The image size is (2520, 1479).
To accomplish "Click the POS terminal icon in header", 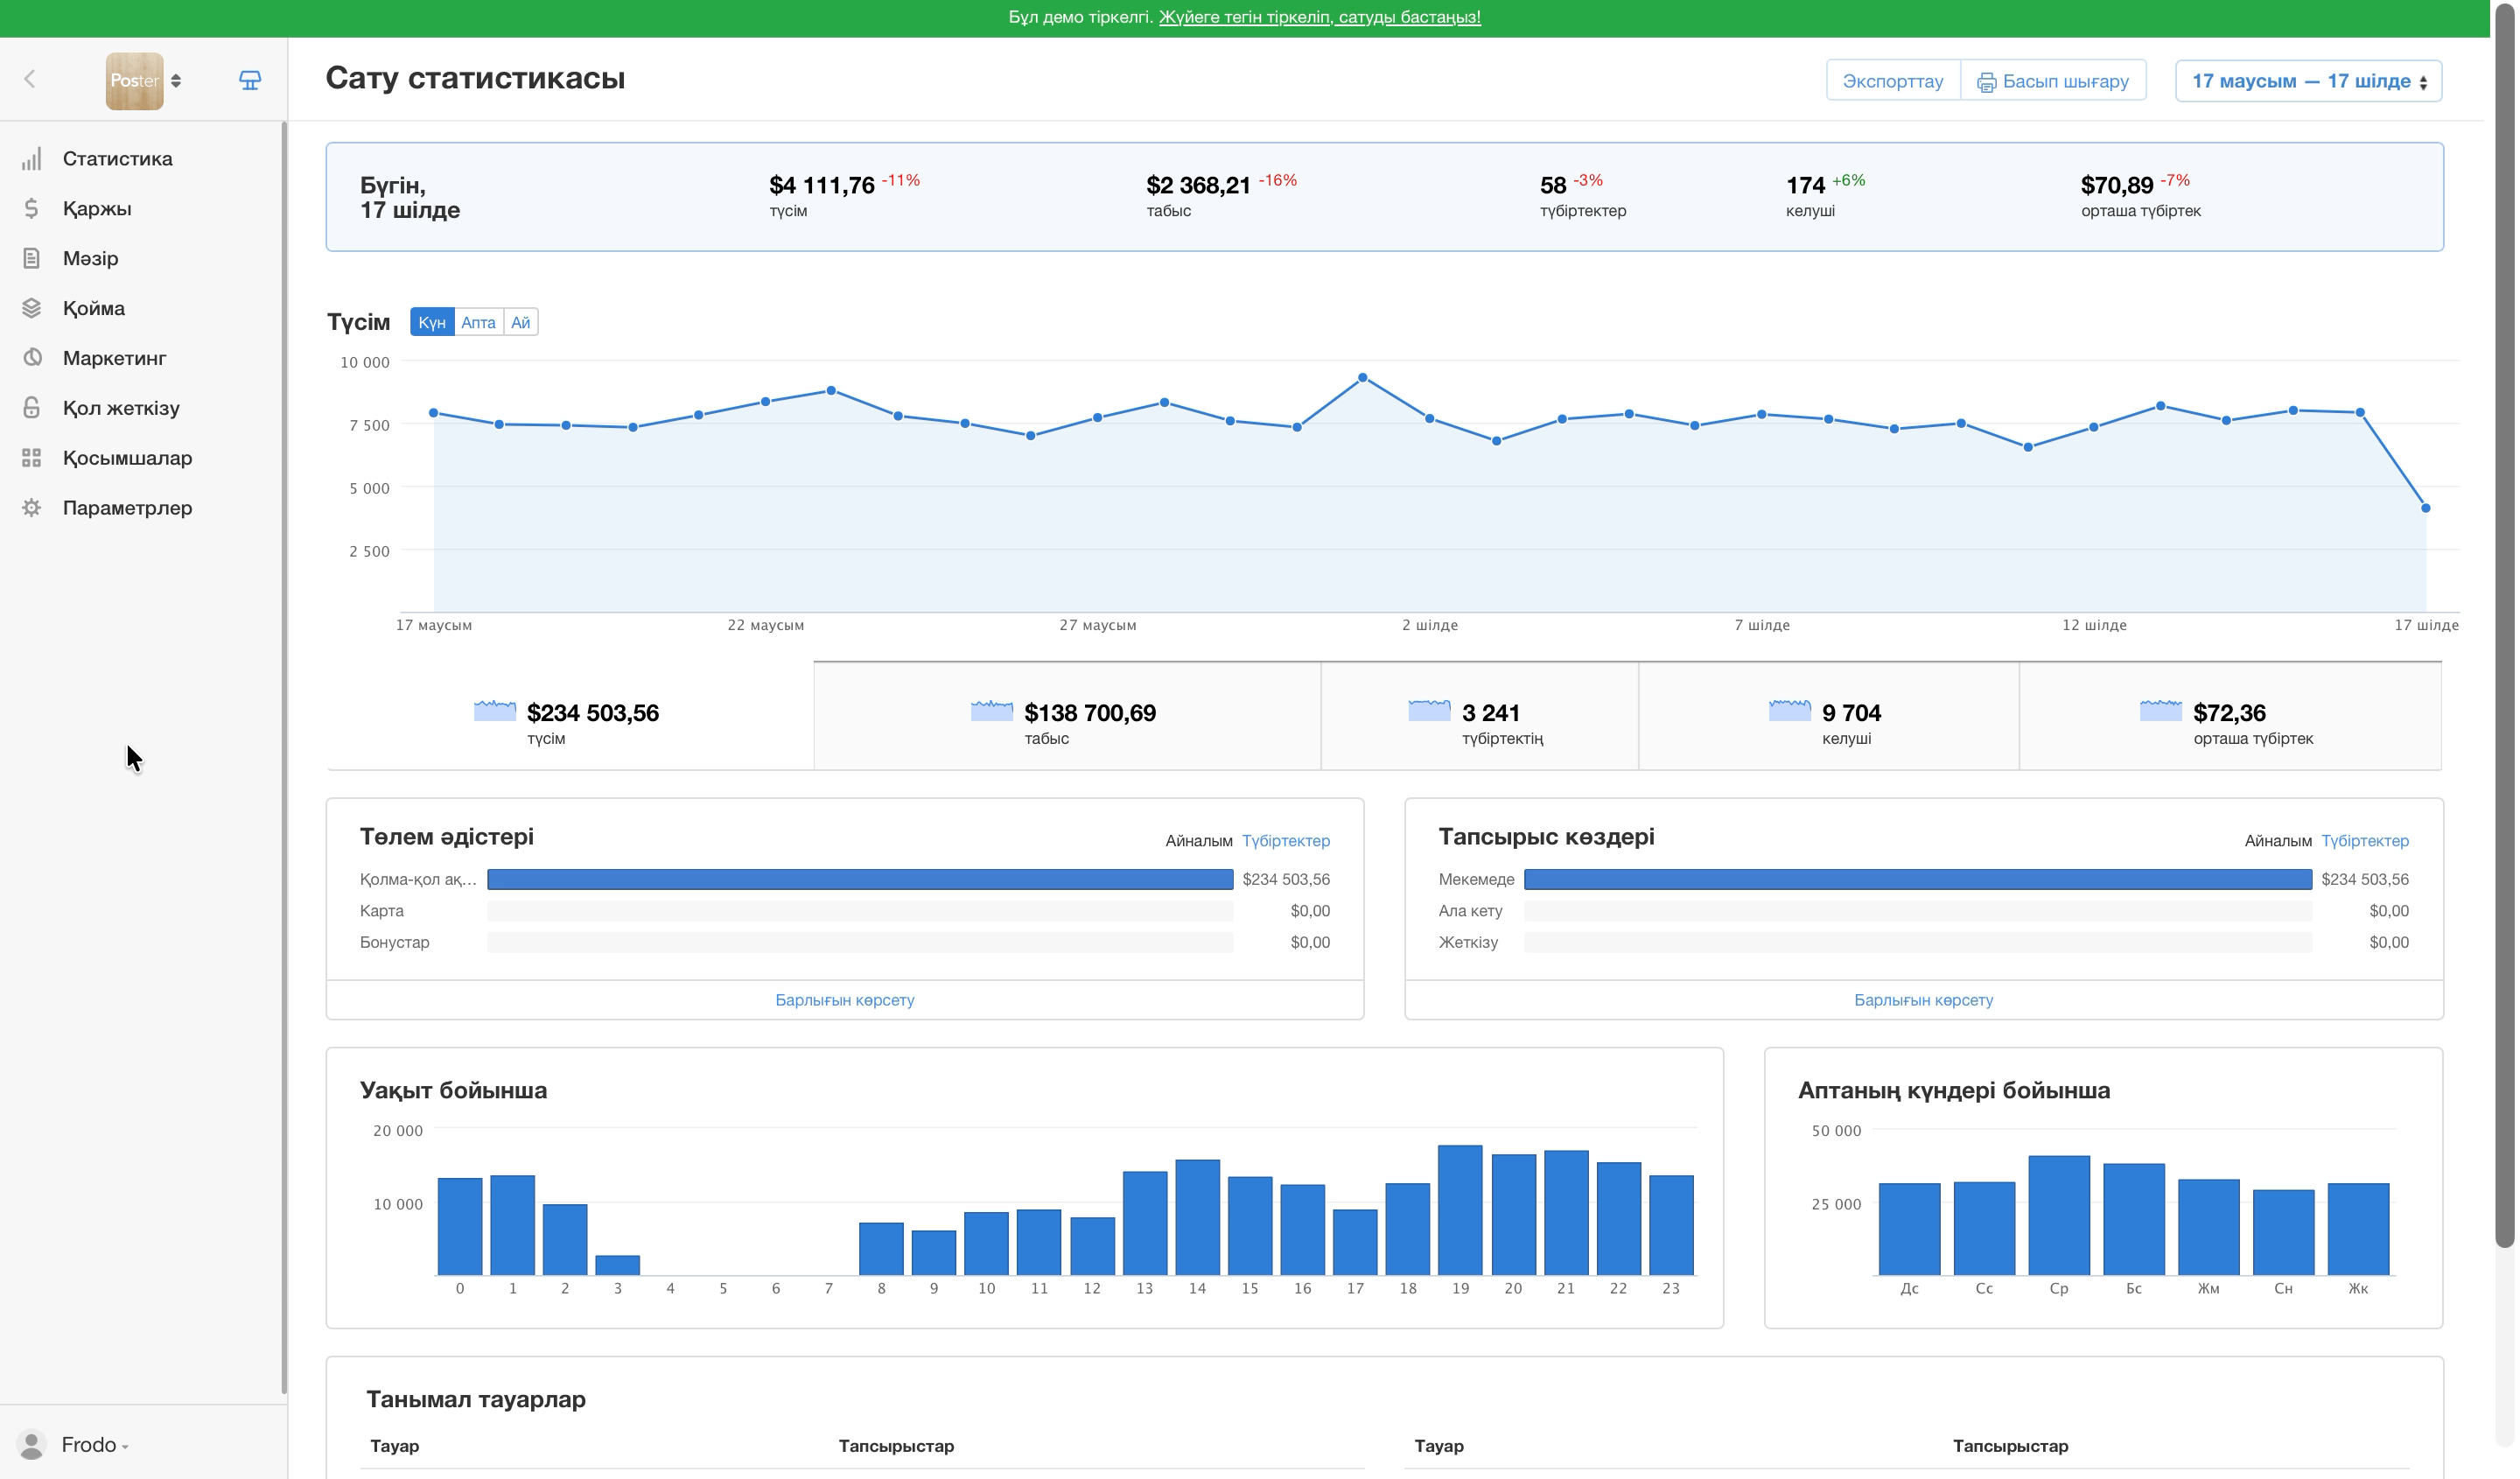I will click(x=250, y=81).
